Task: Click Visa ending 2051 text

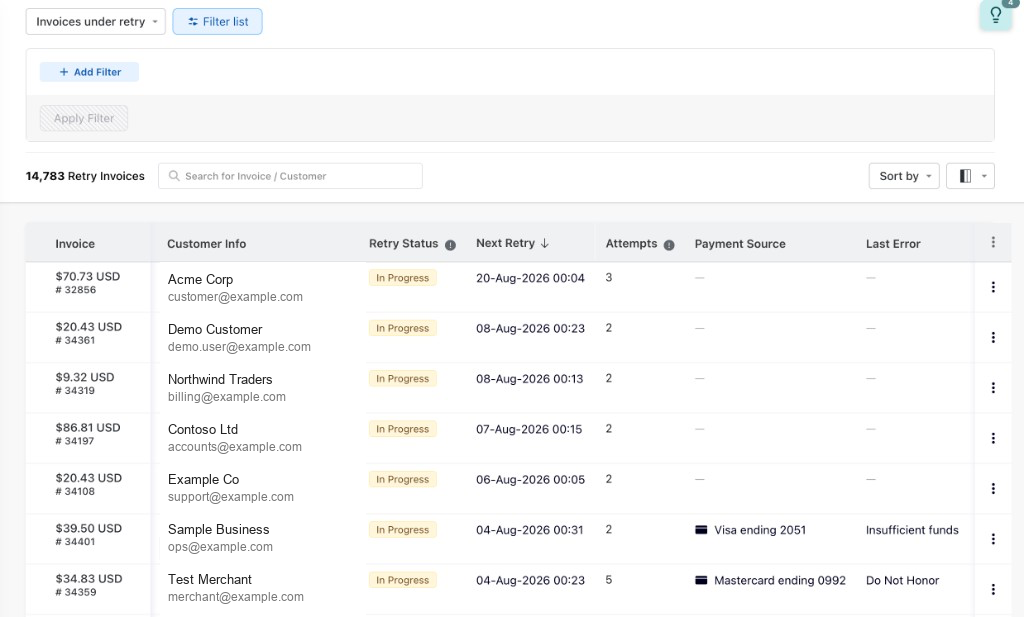Action: point(760,530)
